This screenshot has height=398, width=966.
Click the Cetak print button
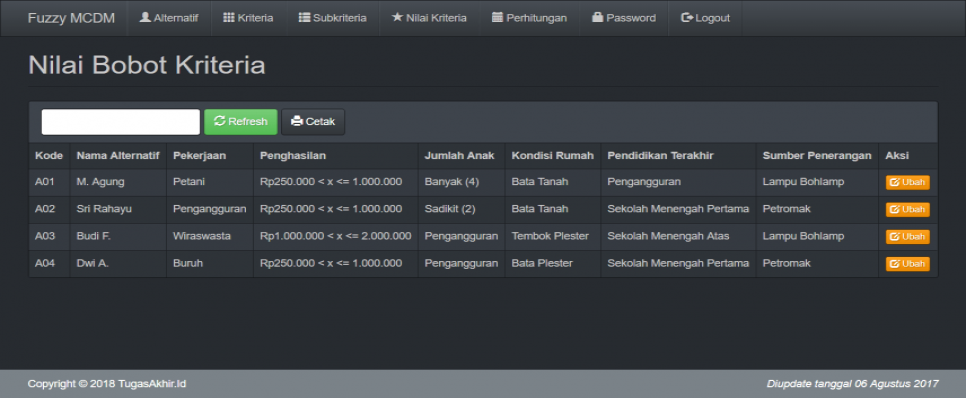pyautogui.click(x=313, y=122)
